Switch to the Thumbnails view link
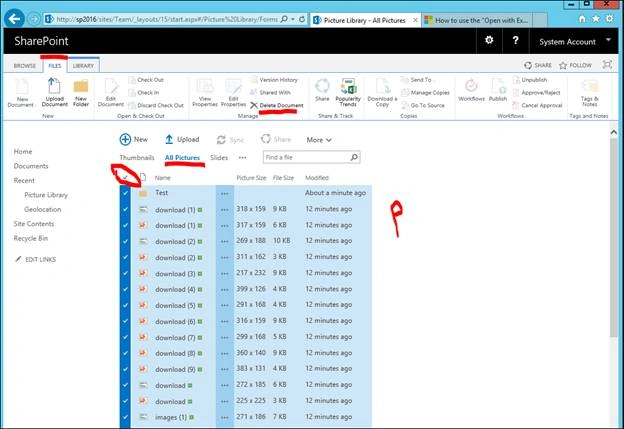Image resolution: width=624 pixels, height=429 pixels. pos(137,158)
